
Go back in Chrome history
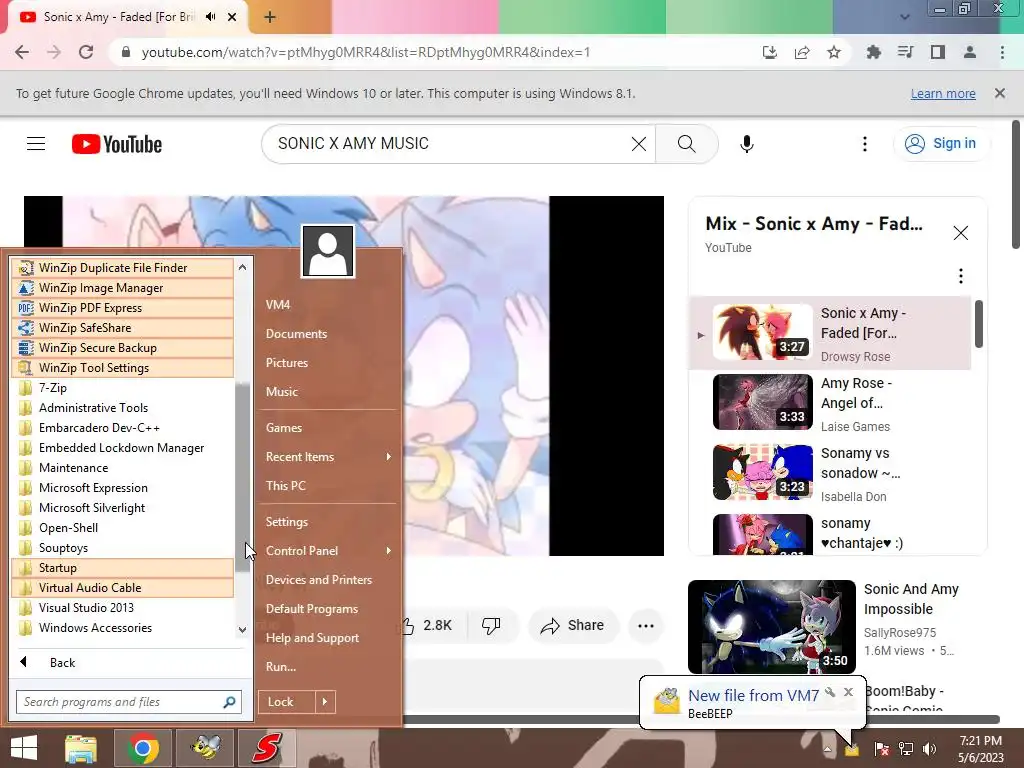click(x=22, y=52)
